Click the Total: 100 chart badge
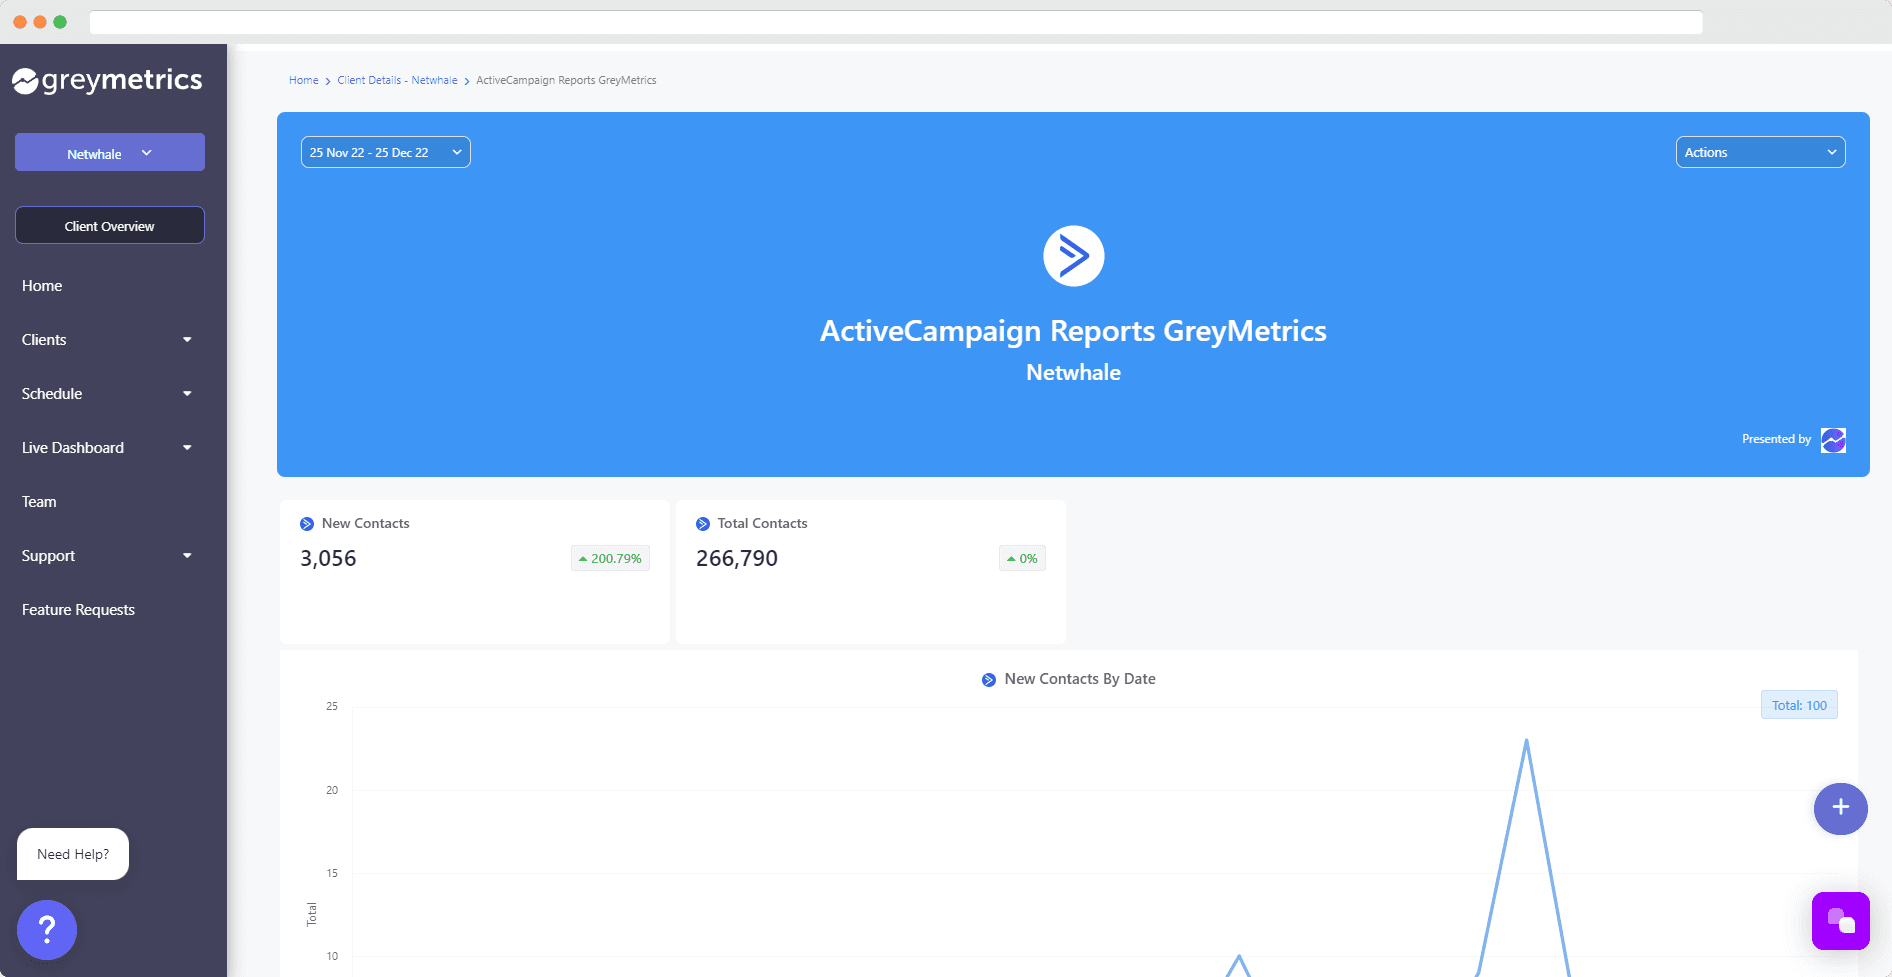 (x=1799, y=705)
